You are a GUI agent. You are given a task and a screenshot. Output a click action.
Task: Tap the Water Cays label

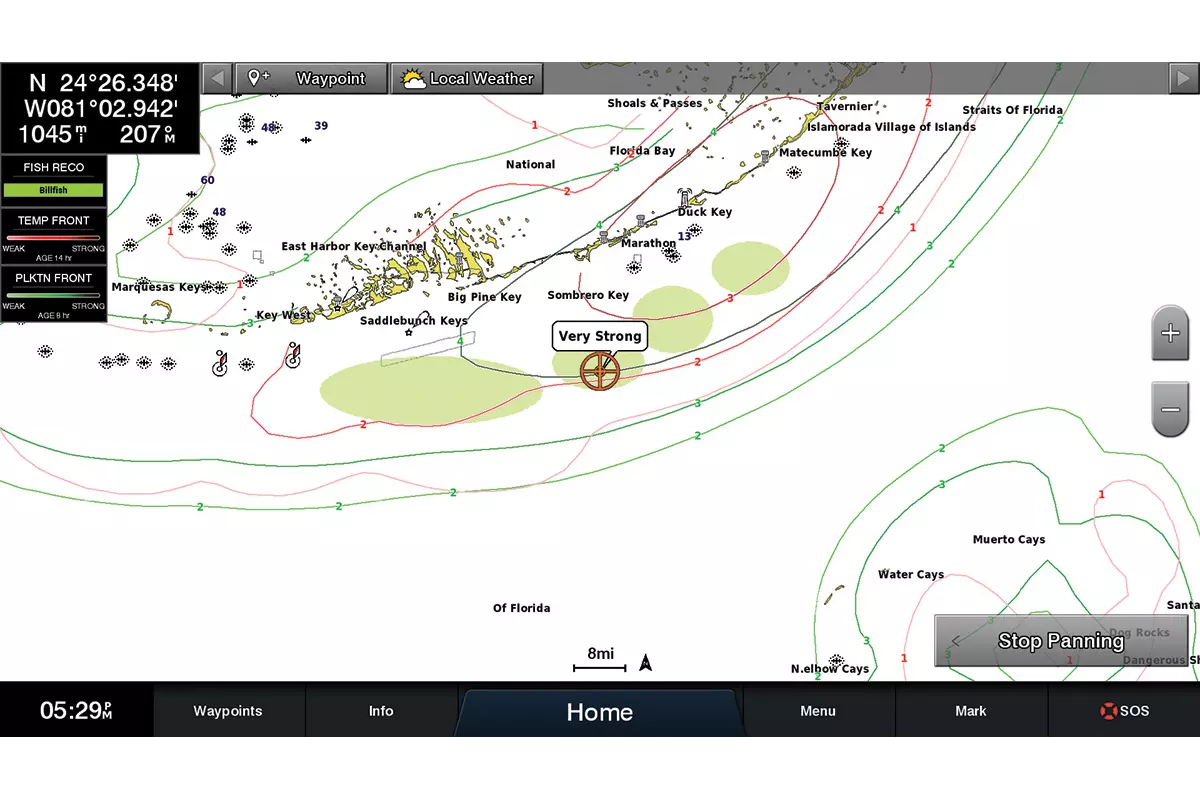[911, 575]
